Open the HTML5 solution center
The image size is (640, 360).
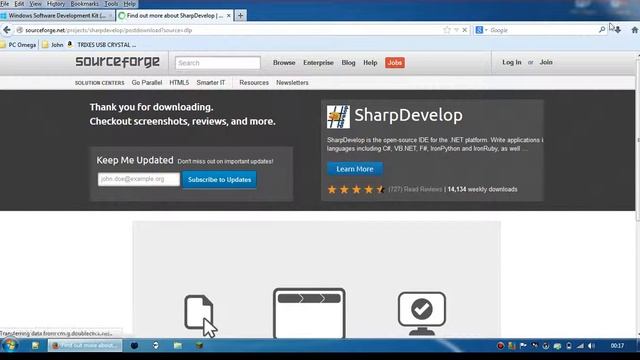tap(179, 82)
